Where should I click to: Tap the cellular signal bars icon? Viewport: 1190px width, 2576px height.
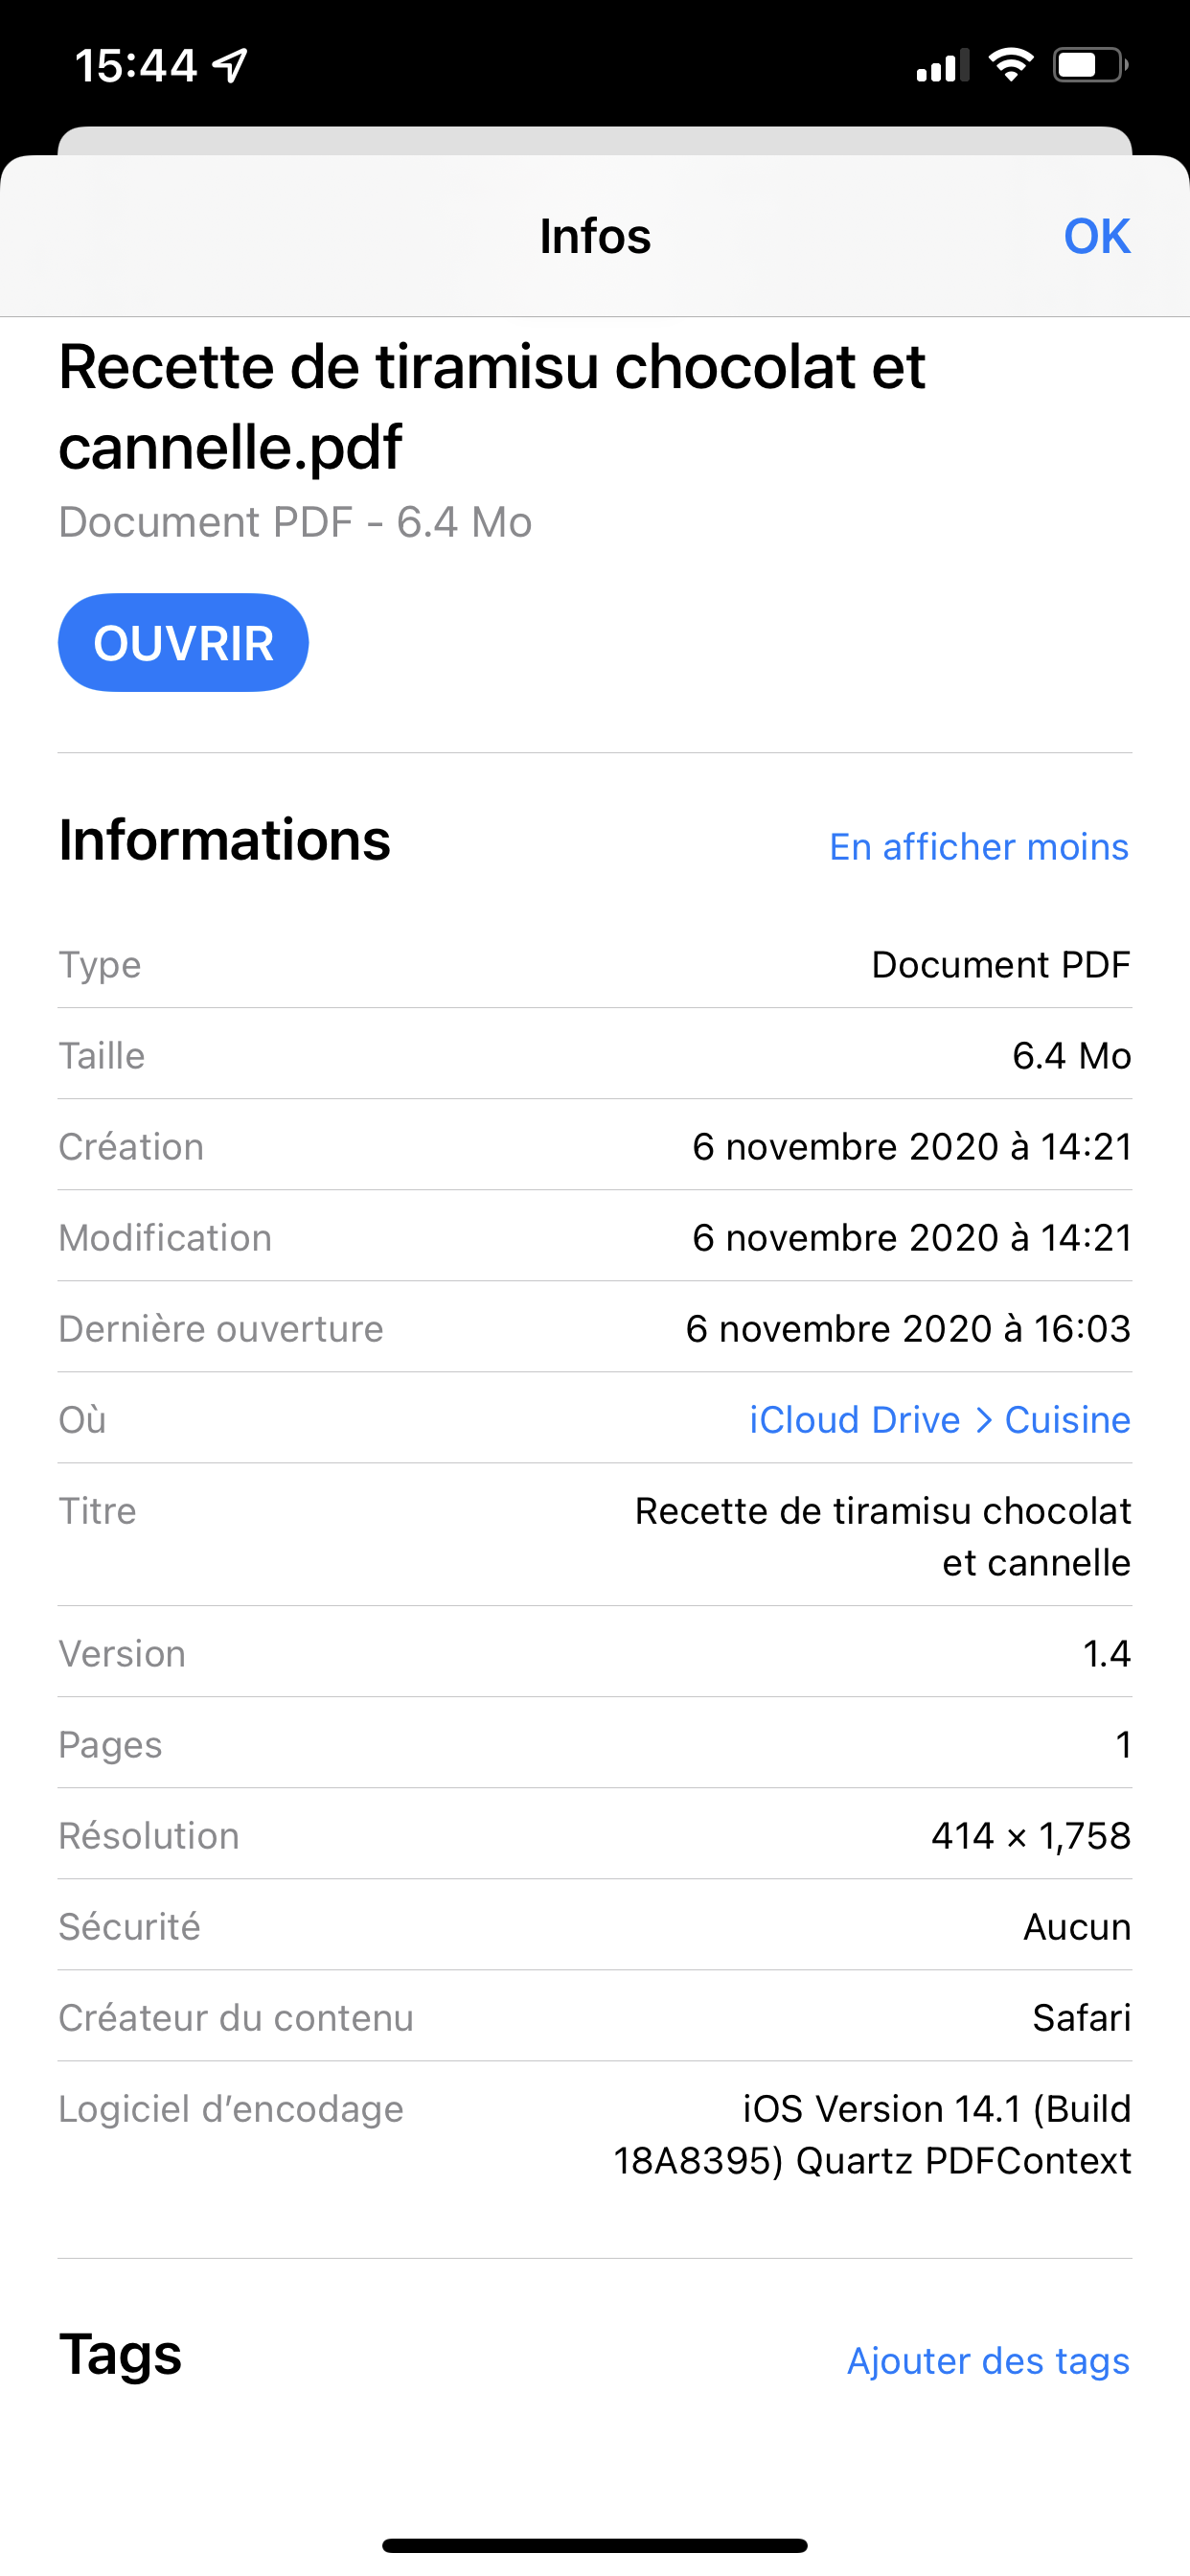pyautogui.click(x=942, y=66)
